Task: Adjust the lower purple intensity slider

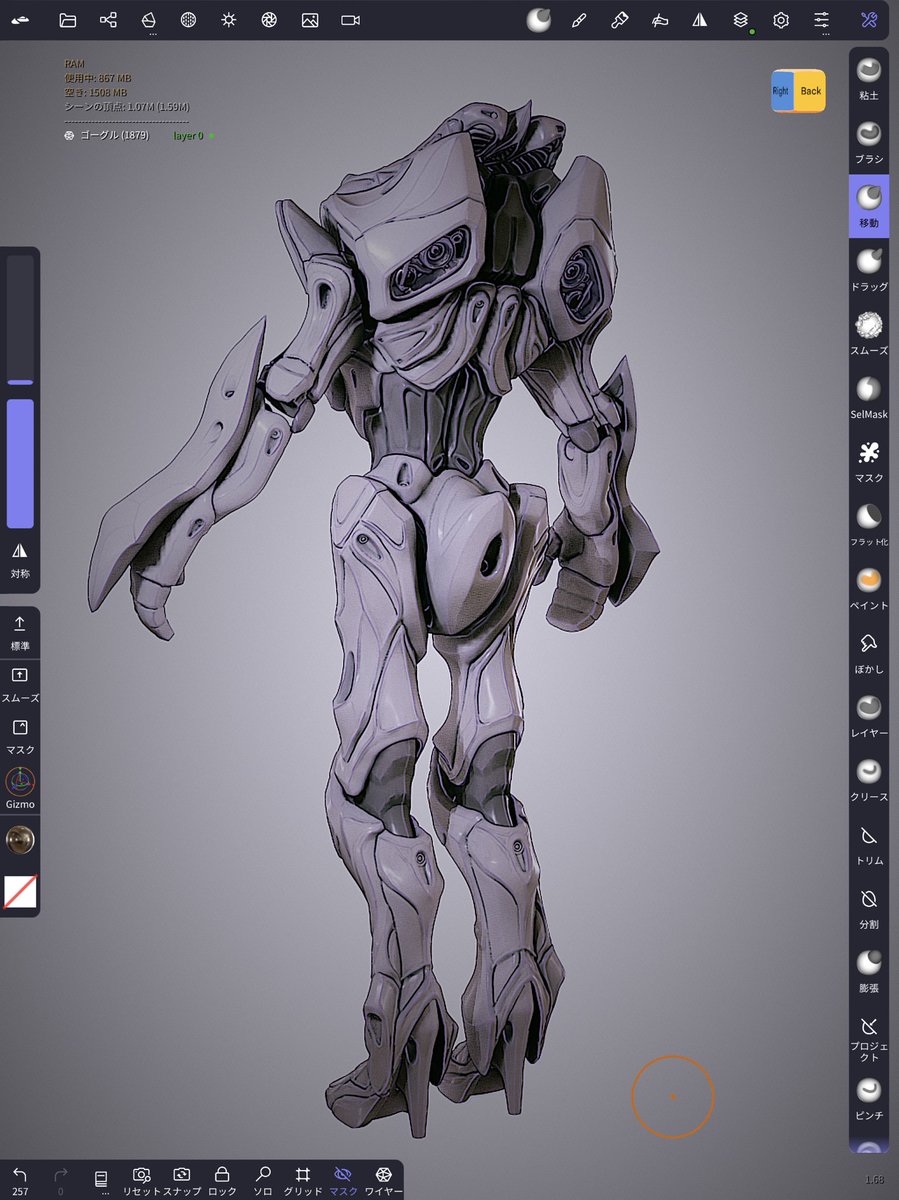Action: click(x=20, y=463)
